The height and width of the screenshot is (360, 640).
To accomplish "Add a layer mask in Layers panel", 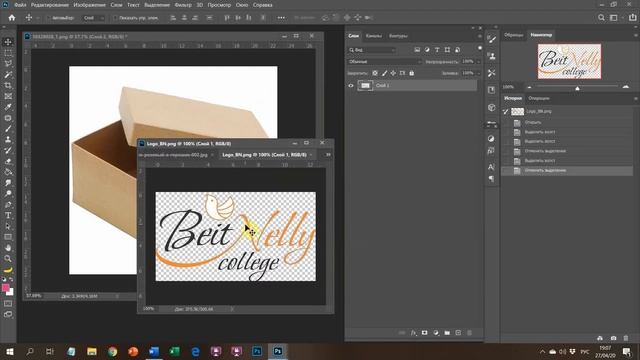I will pos(424,333).
